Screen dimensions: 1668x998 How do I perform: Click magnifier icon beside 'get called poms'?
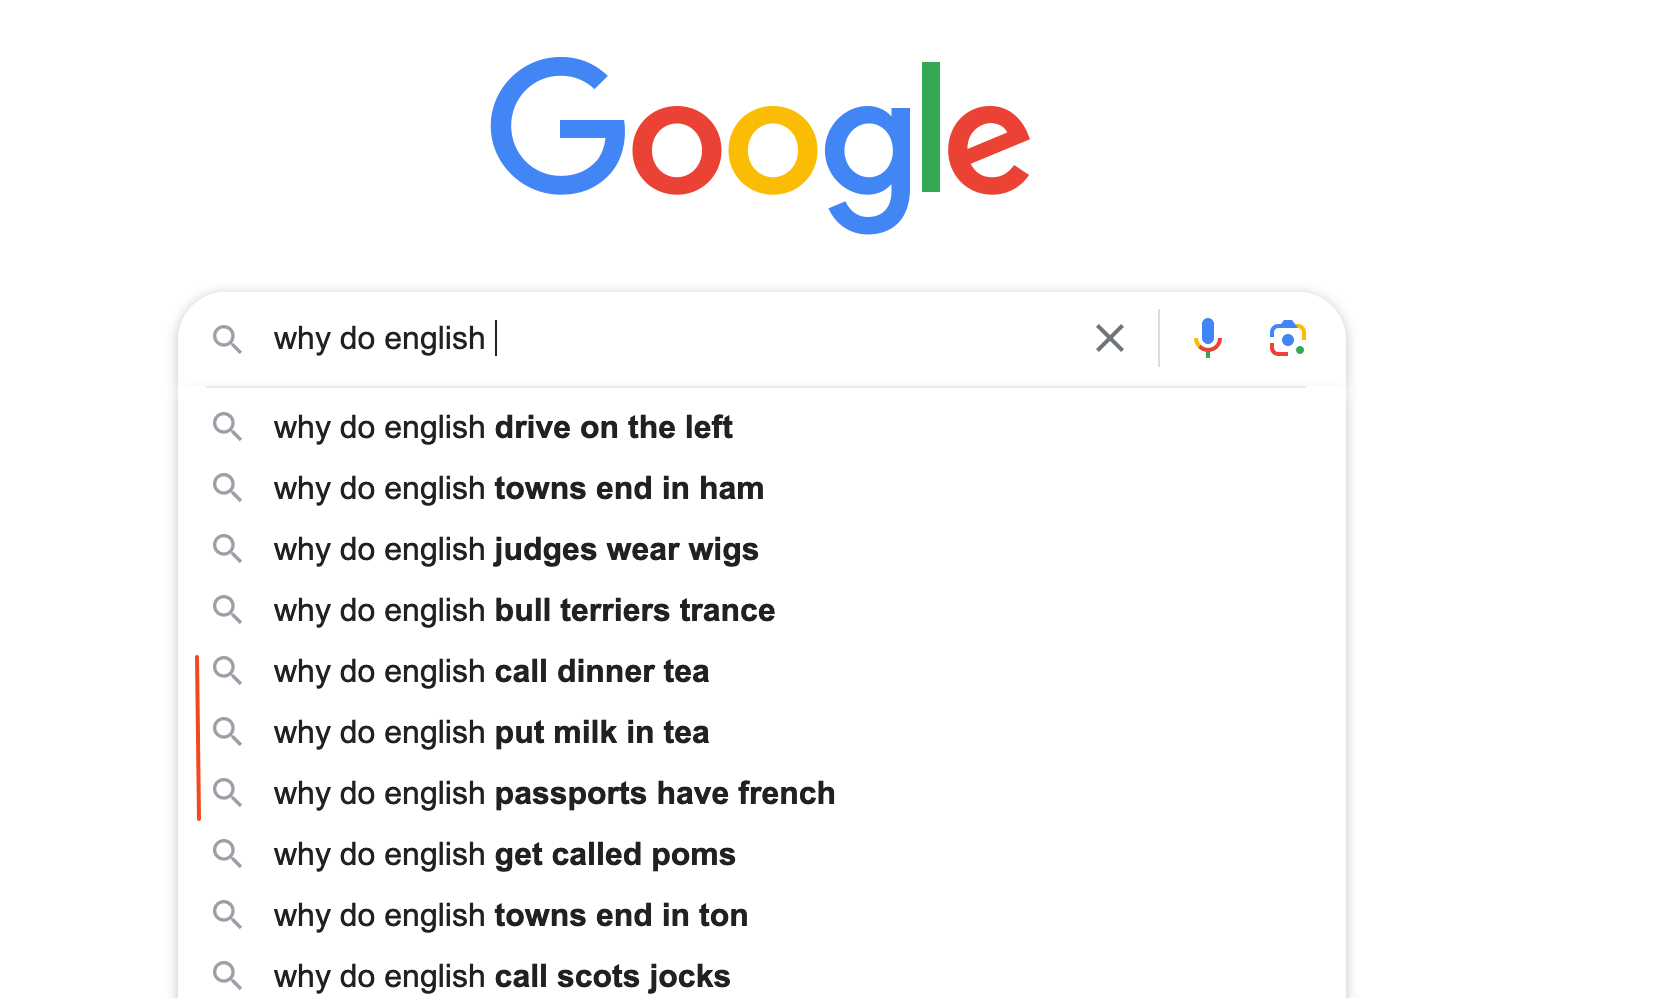(x=228, y=854)
